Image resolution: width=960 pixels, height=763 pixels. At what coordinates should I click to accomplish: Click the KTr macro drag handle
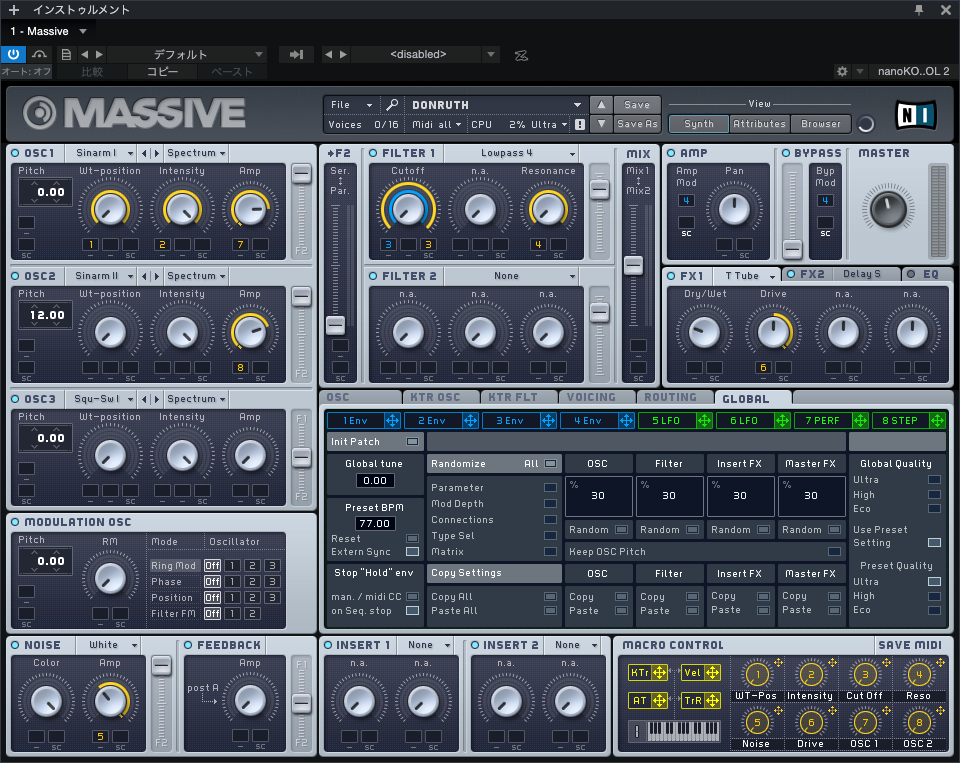pyautogui.click(x=659, y=672)
